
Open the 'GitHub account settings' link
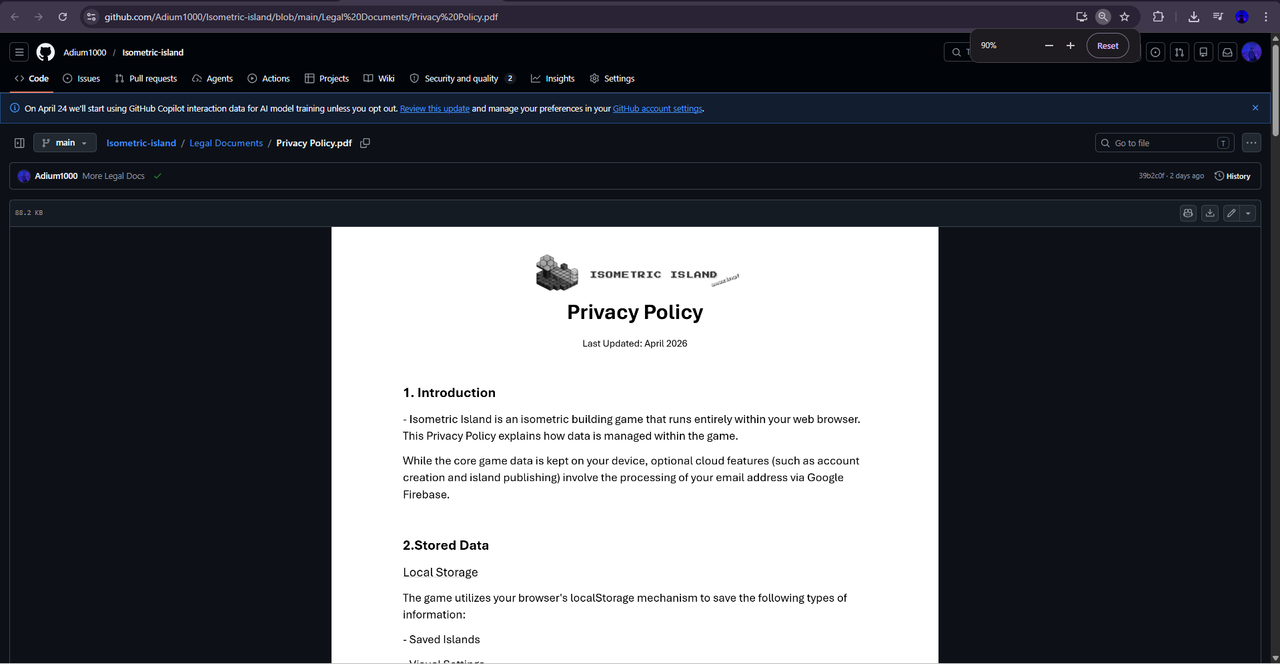pyautogui.click(x=658, y=108)
